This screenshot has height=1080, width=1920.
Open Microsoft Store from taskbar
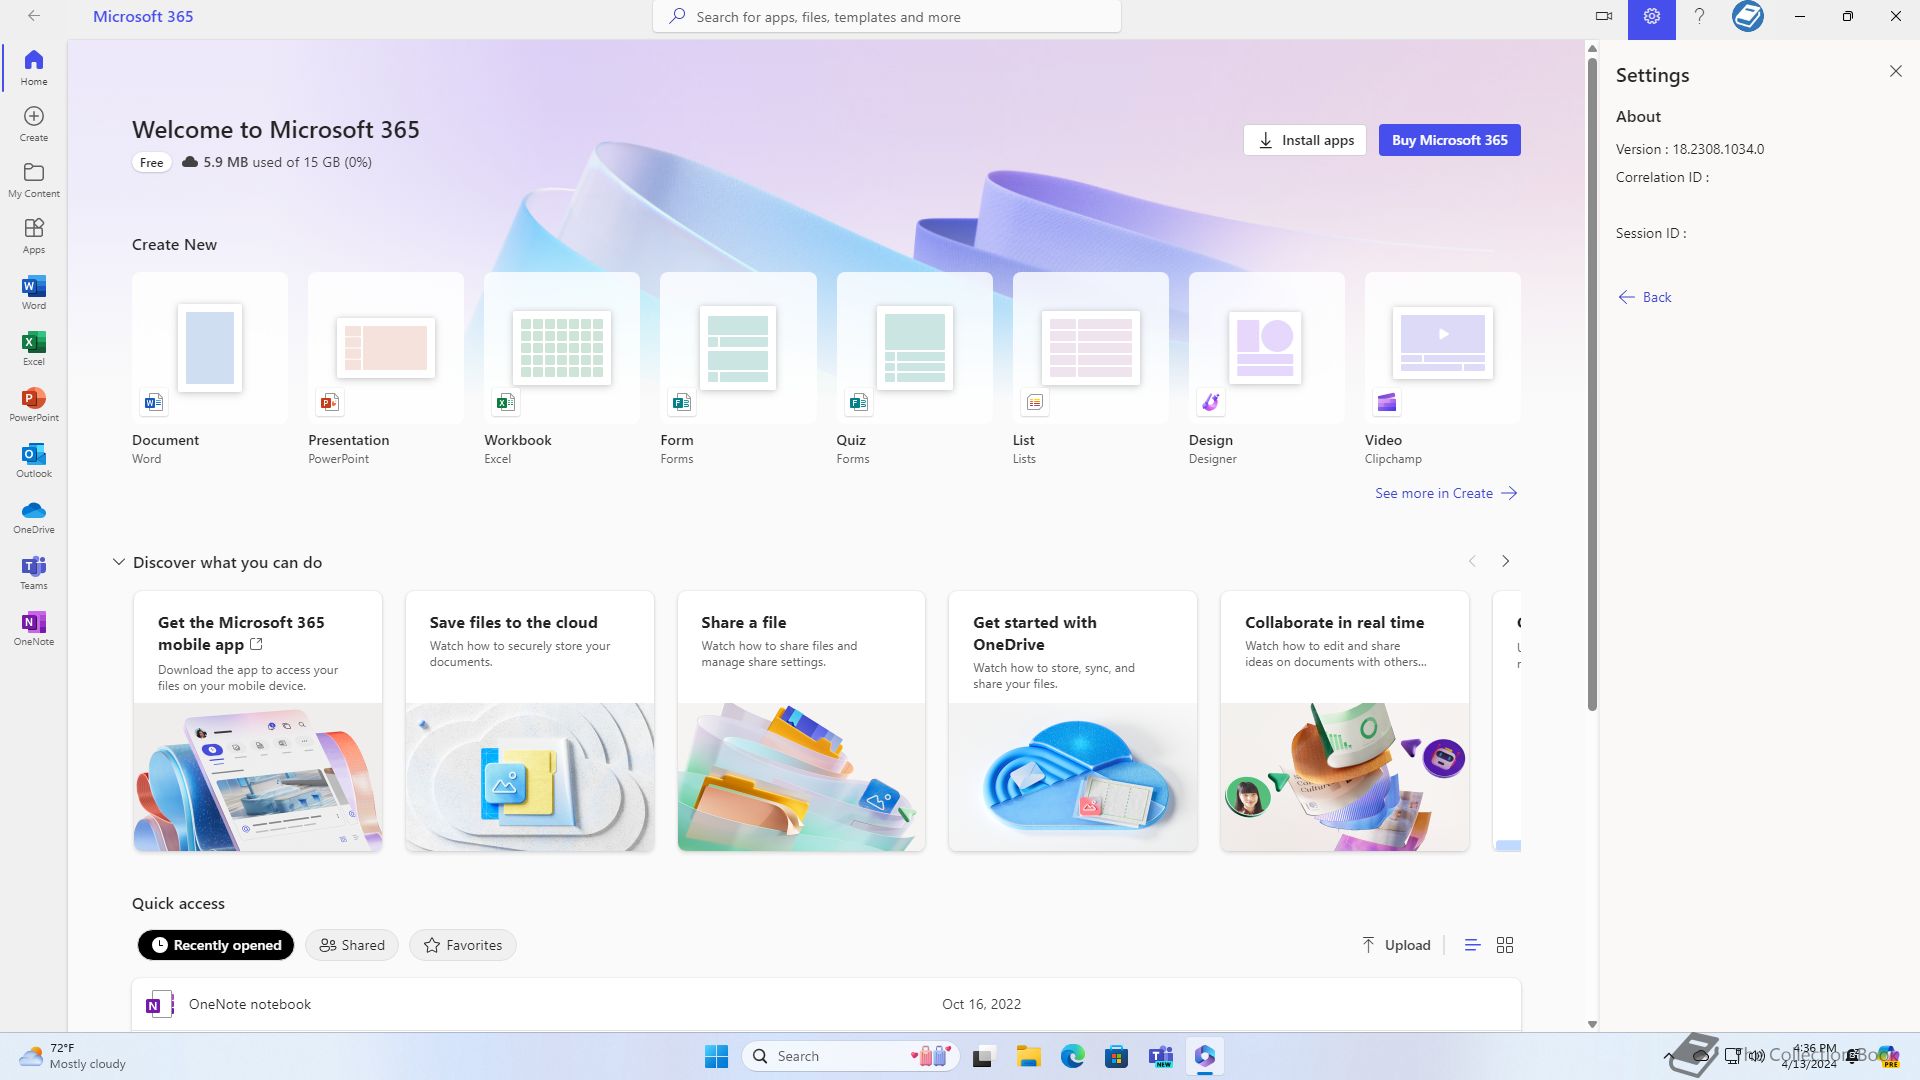[1117, 1056]
